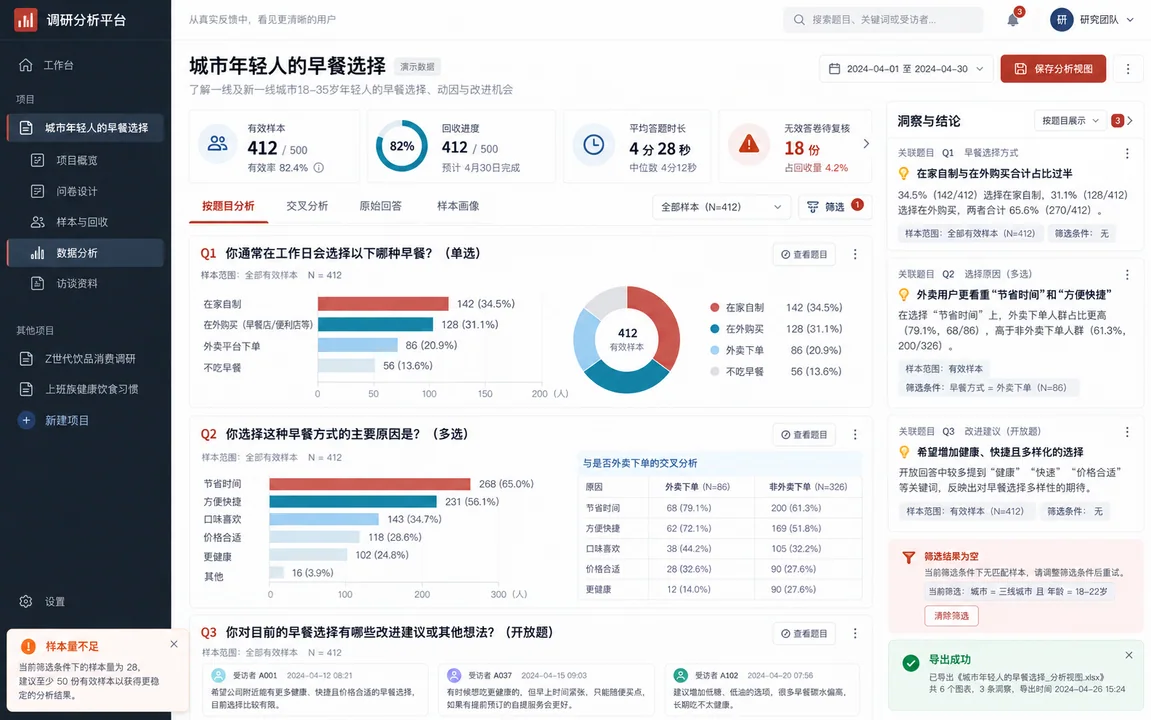Click the 82% progress ring

point(402,146)
